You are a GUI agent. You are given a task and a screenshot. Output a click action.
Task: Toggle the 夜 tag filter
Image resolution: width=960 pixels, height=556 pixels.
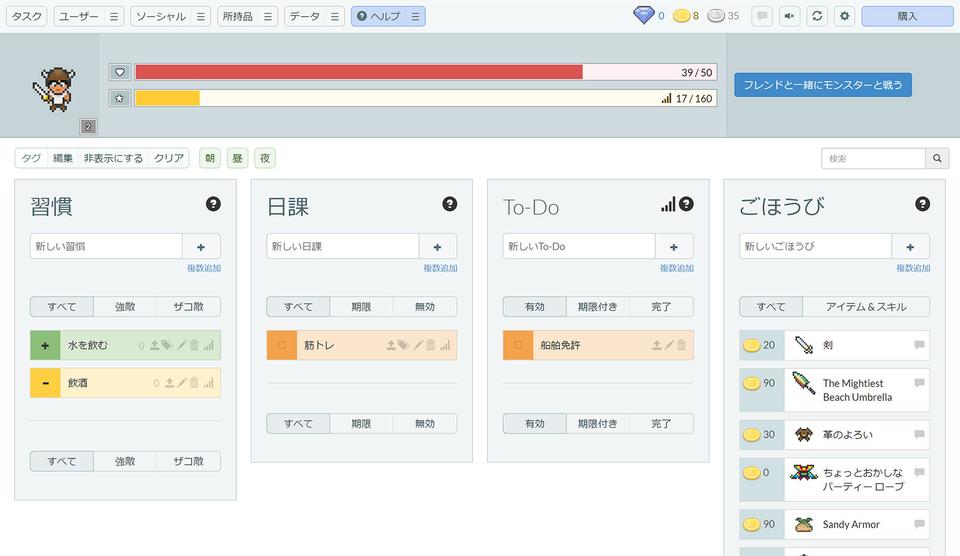point(265,158)
